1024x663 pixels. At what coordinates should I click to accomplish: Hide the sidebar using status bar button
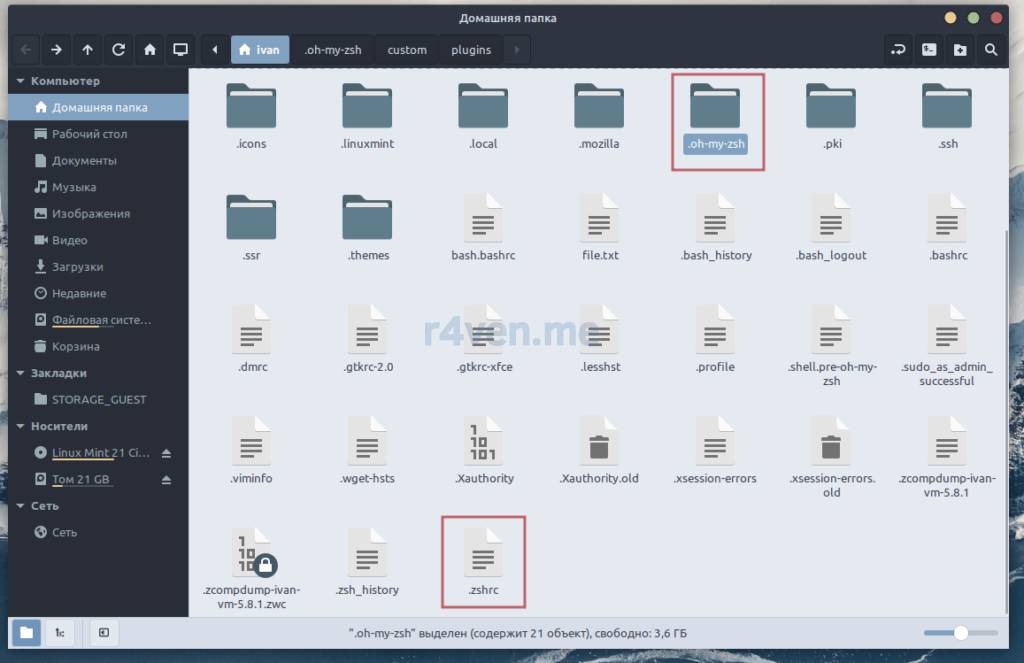(103, 632)
